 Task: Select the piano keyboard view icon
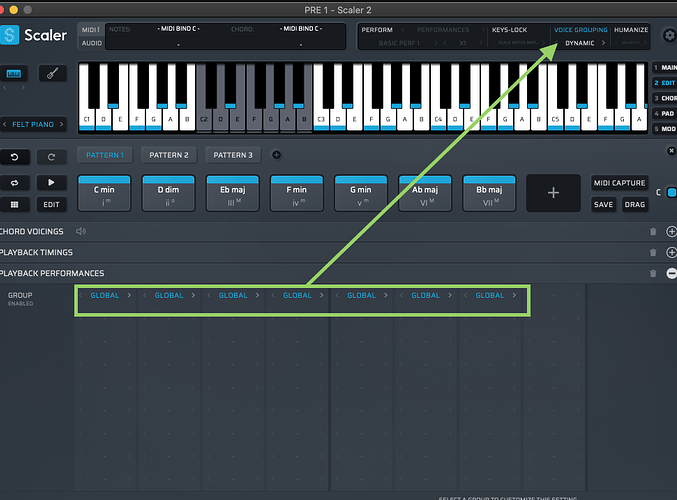point(14,74)
